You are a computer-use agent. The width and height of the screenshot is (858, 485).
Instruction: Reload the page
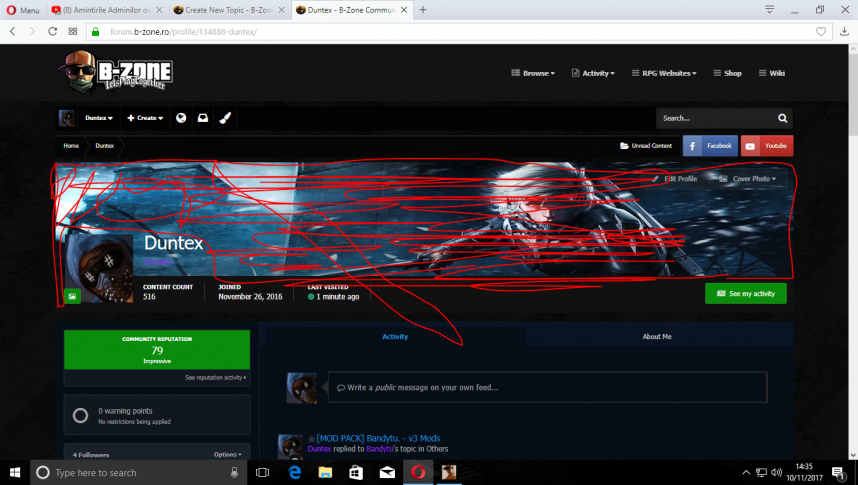point(53,32)
